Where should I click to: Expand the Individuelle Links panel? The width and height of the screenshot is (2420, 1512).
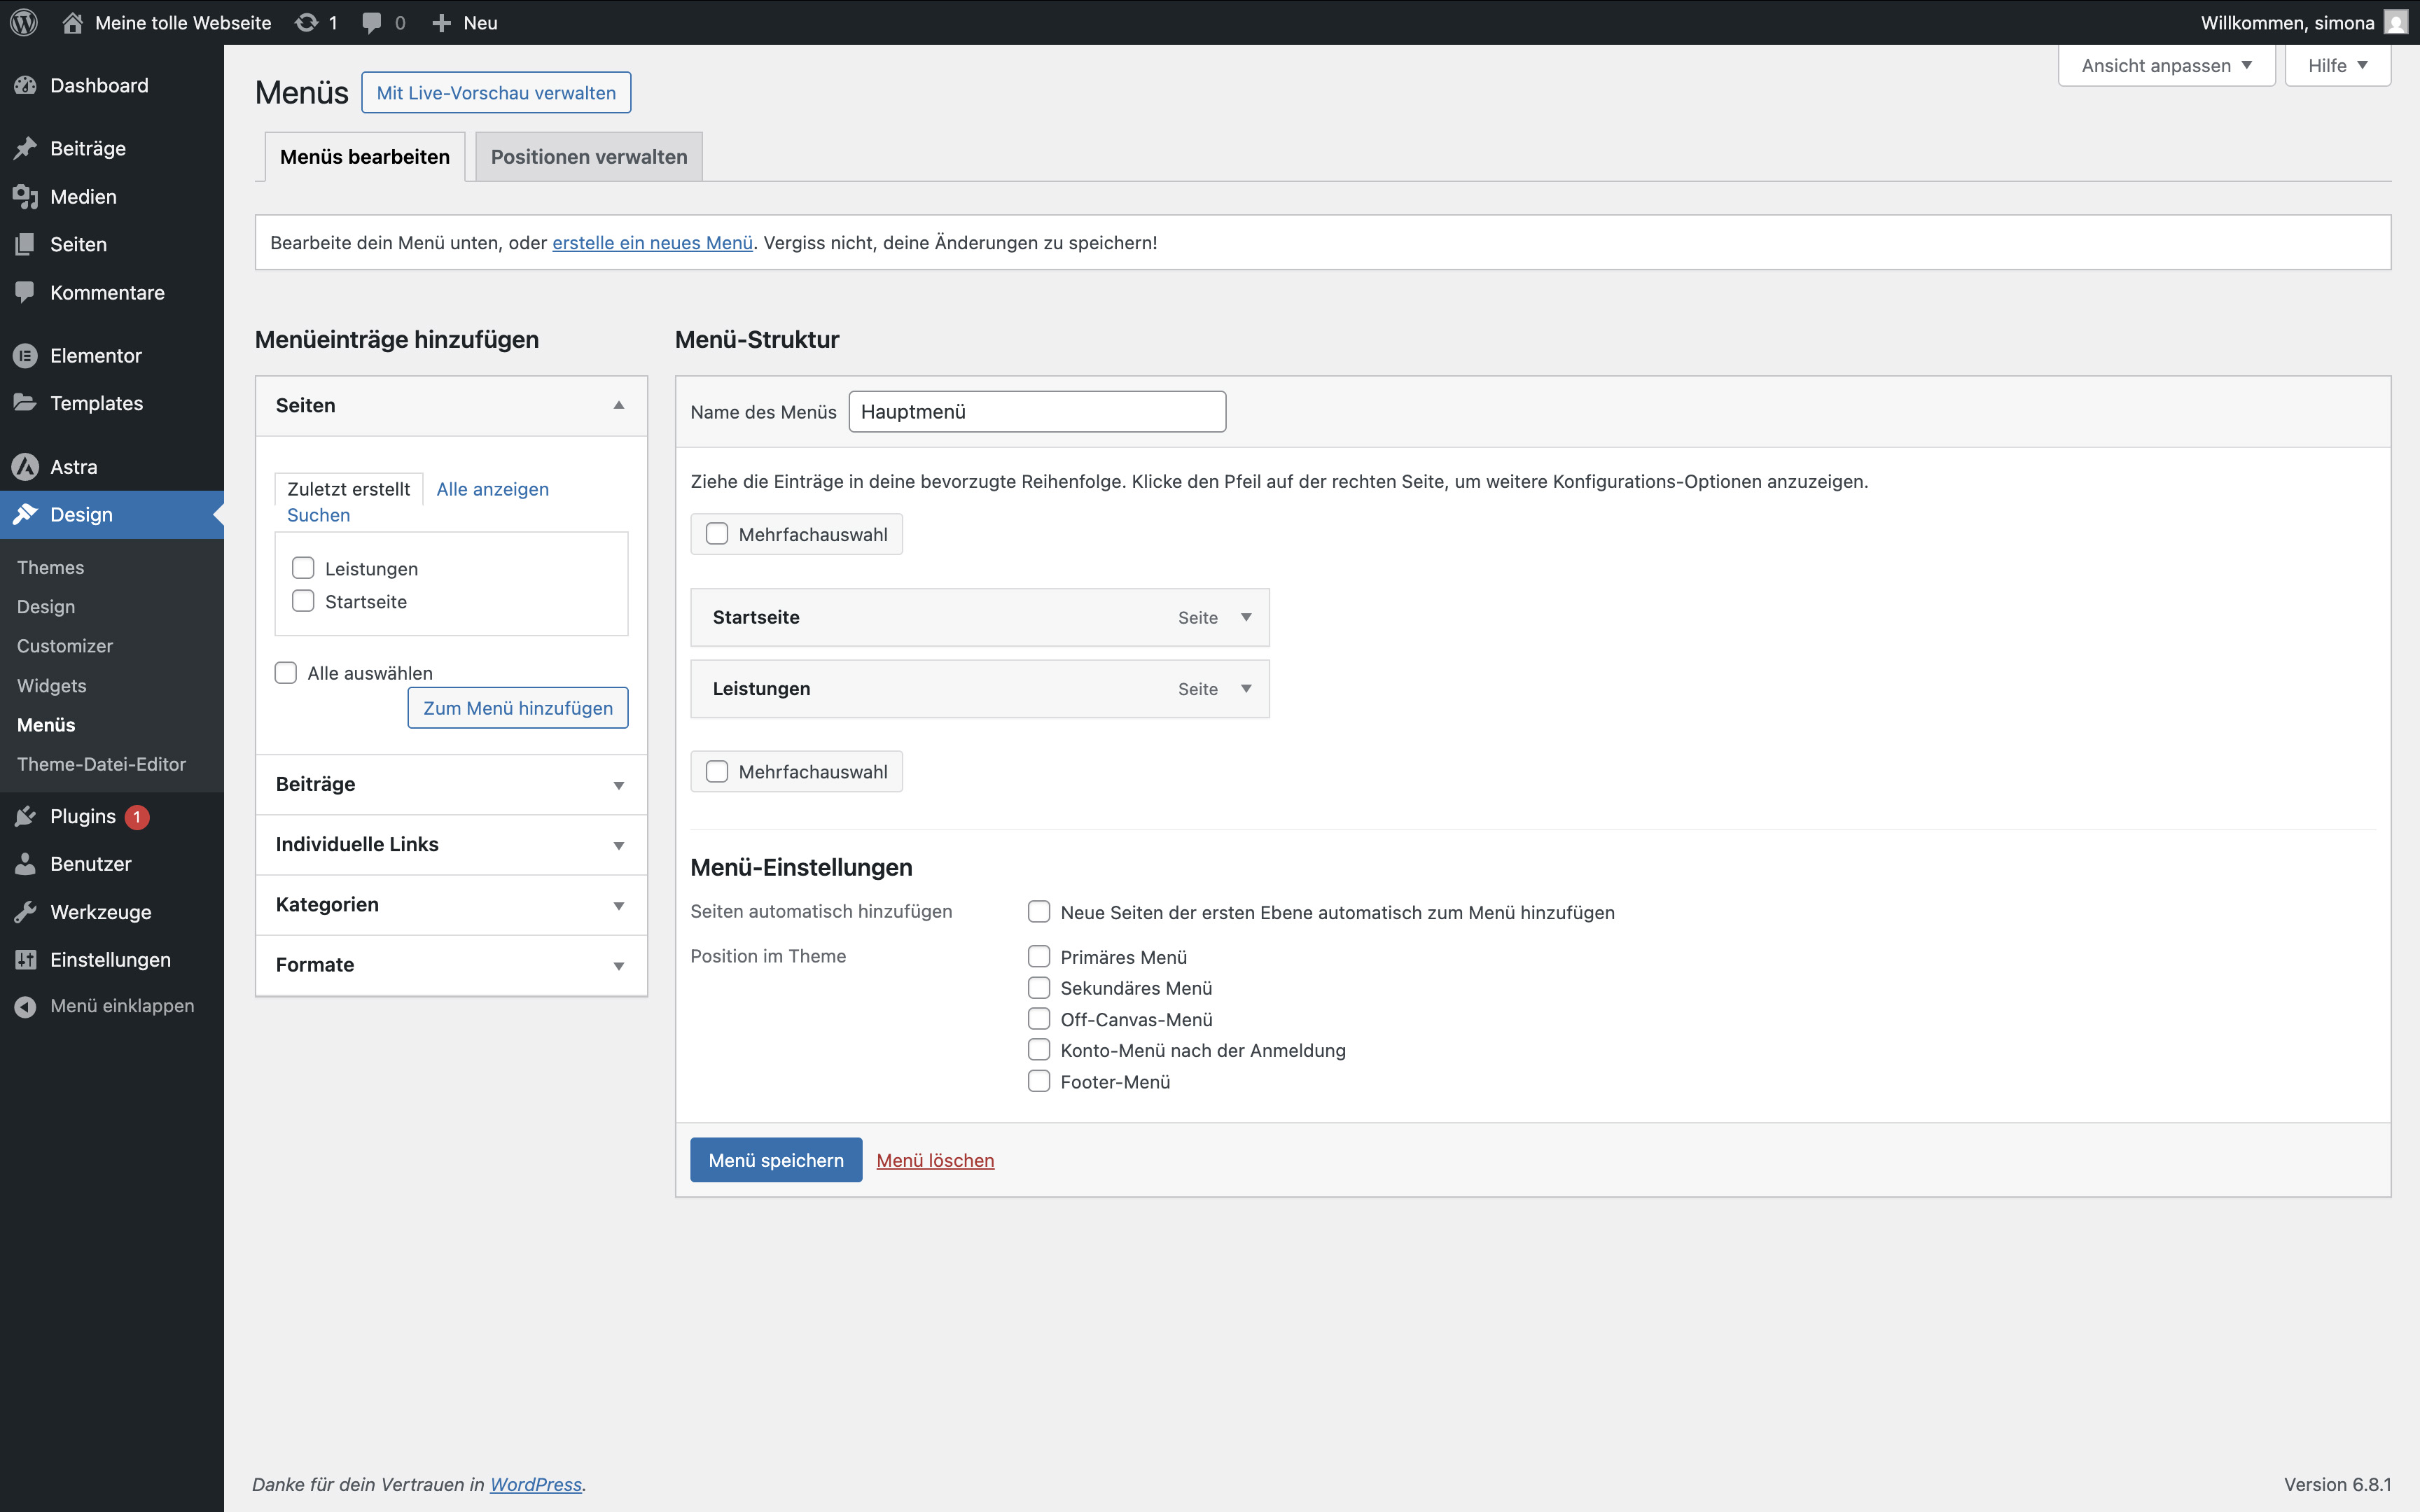[450, 845]
